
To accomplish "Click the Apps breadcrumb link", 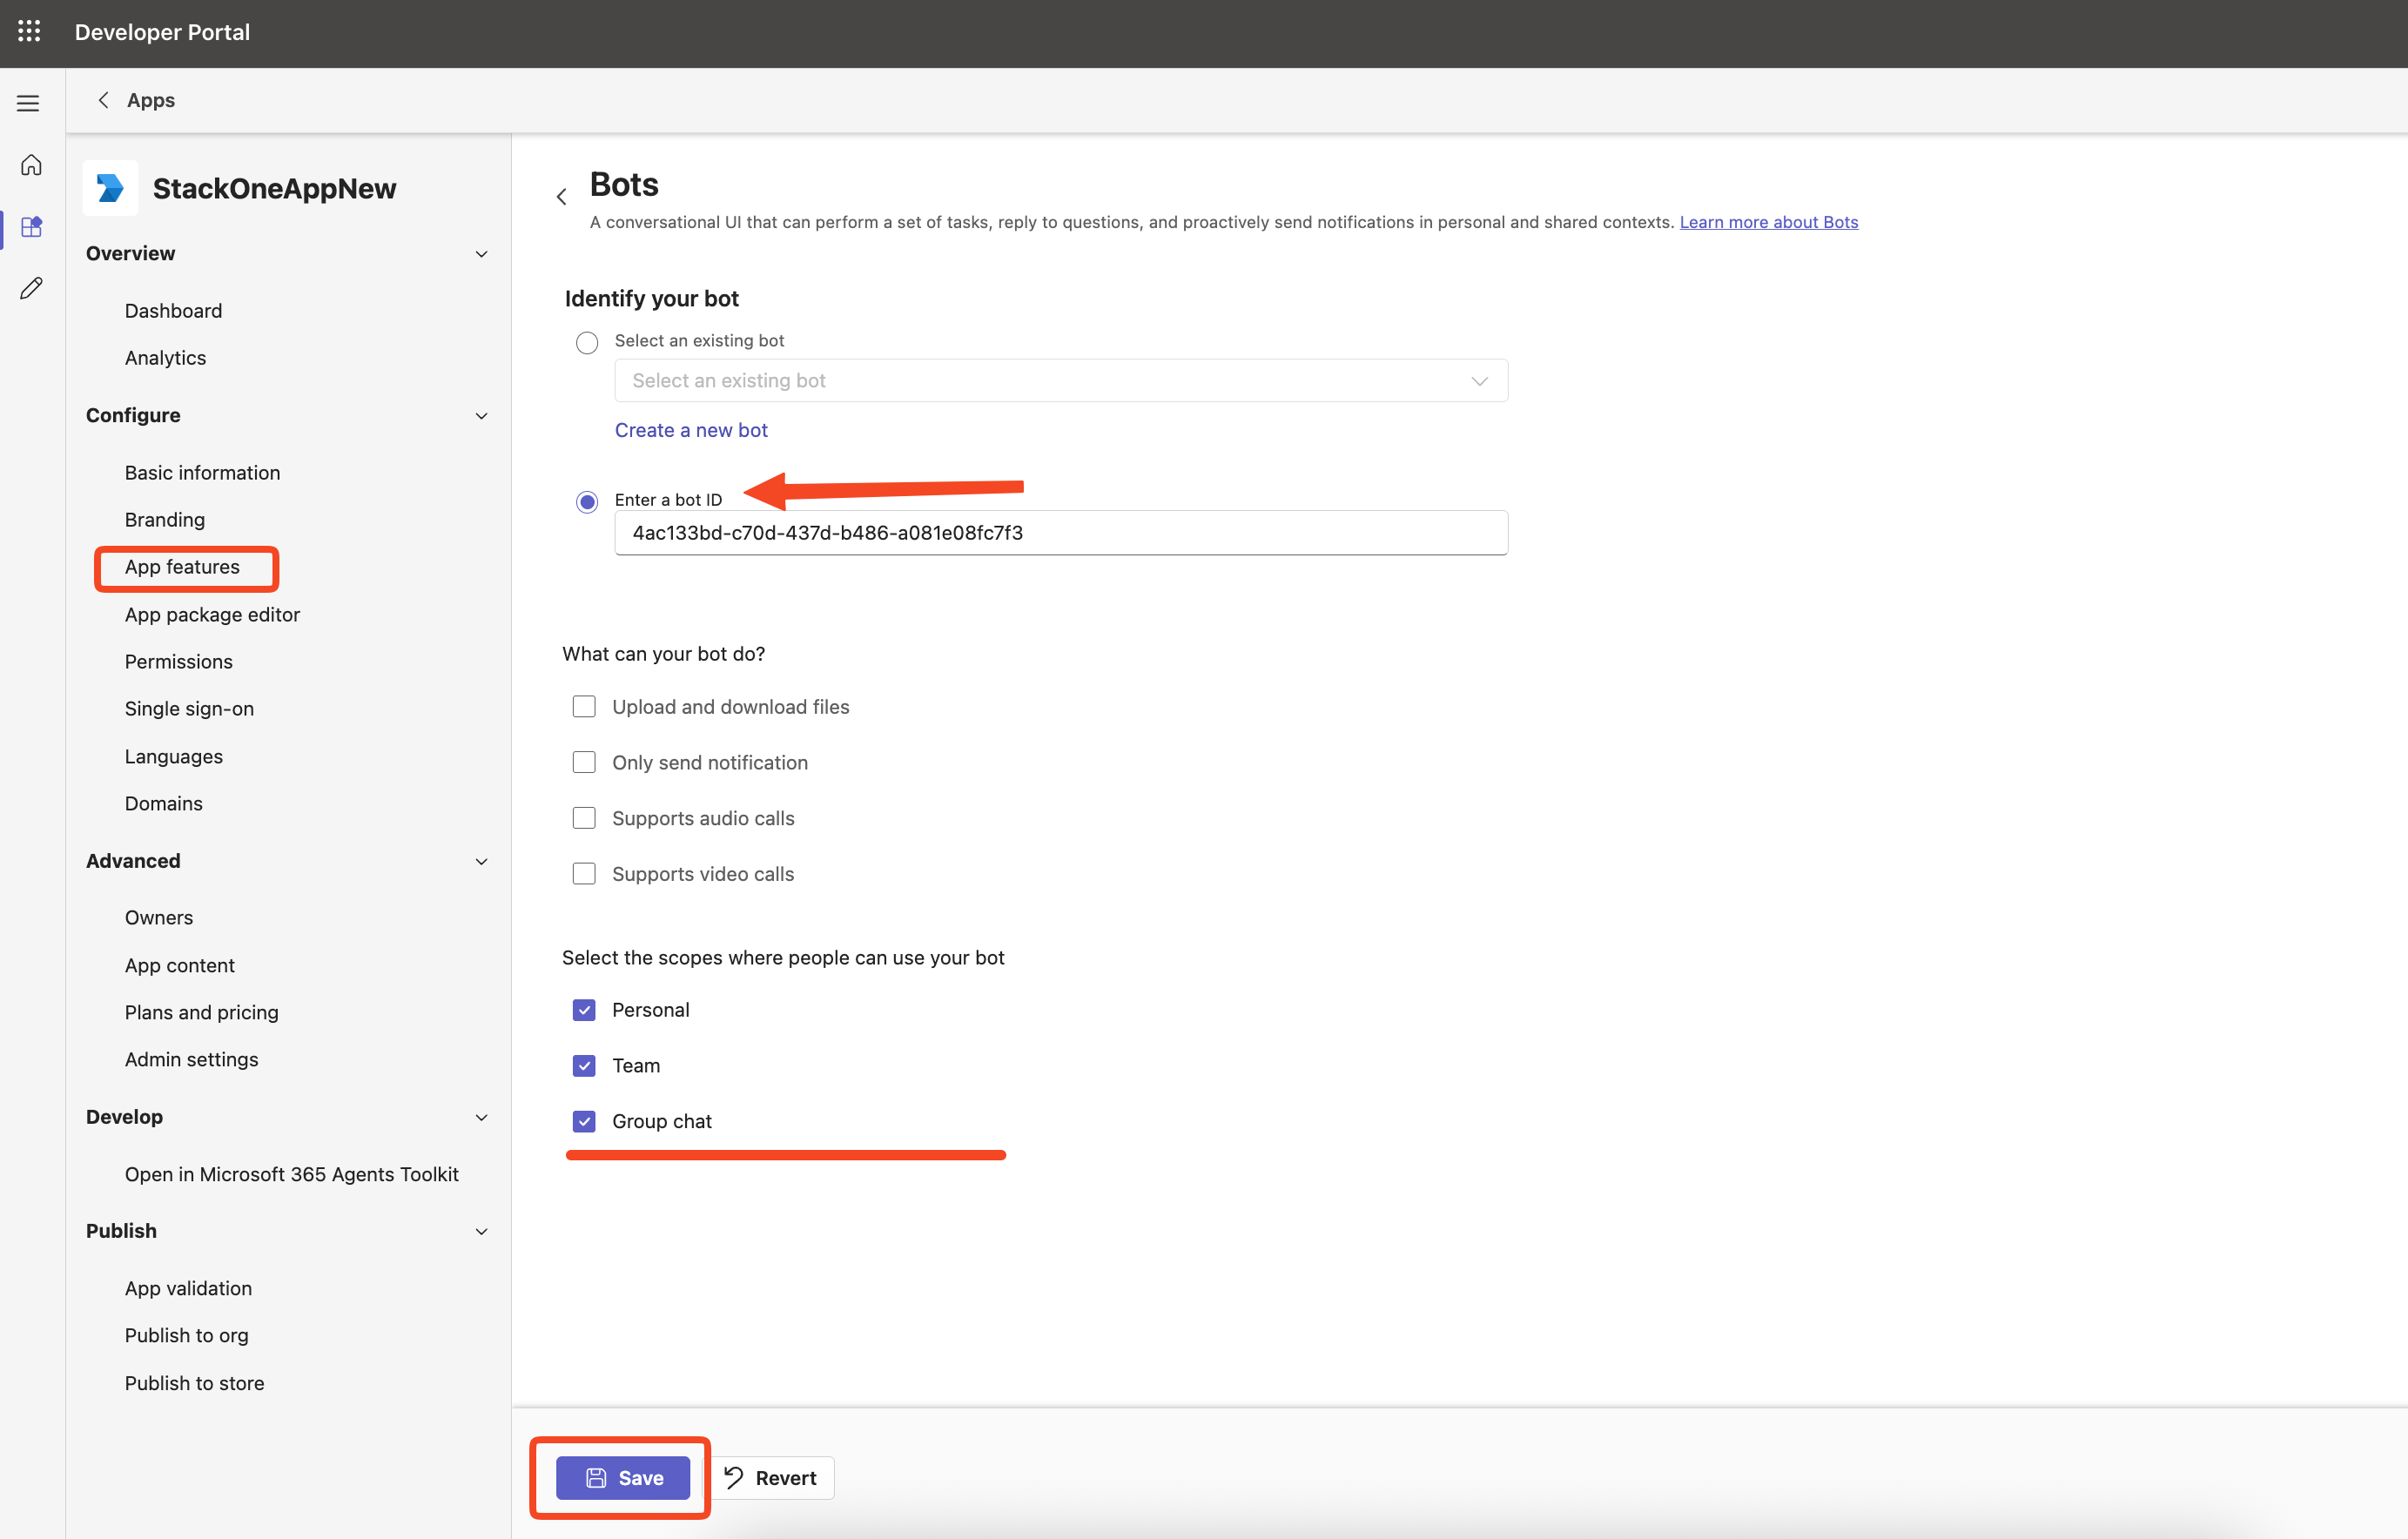I will (151, 100).
